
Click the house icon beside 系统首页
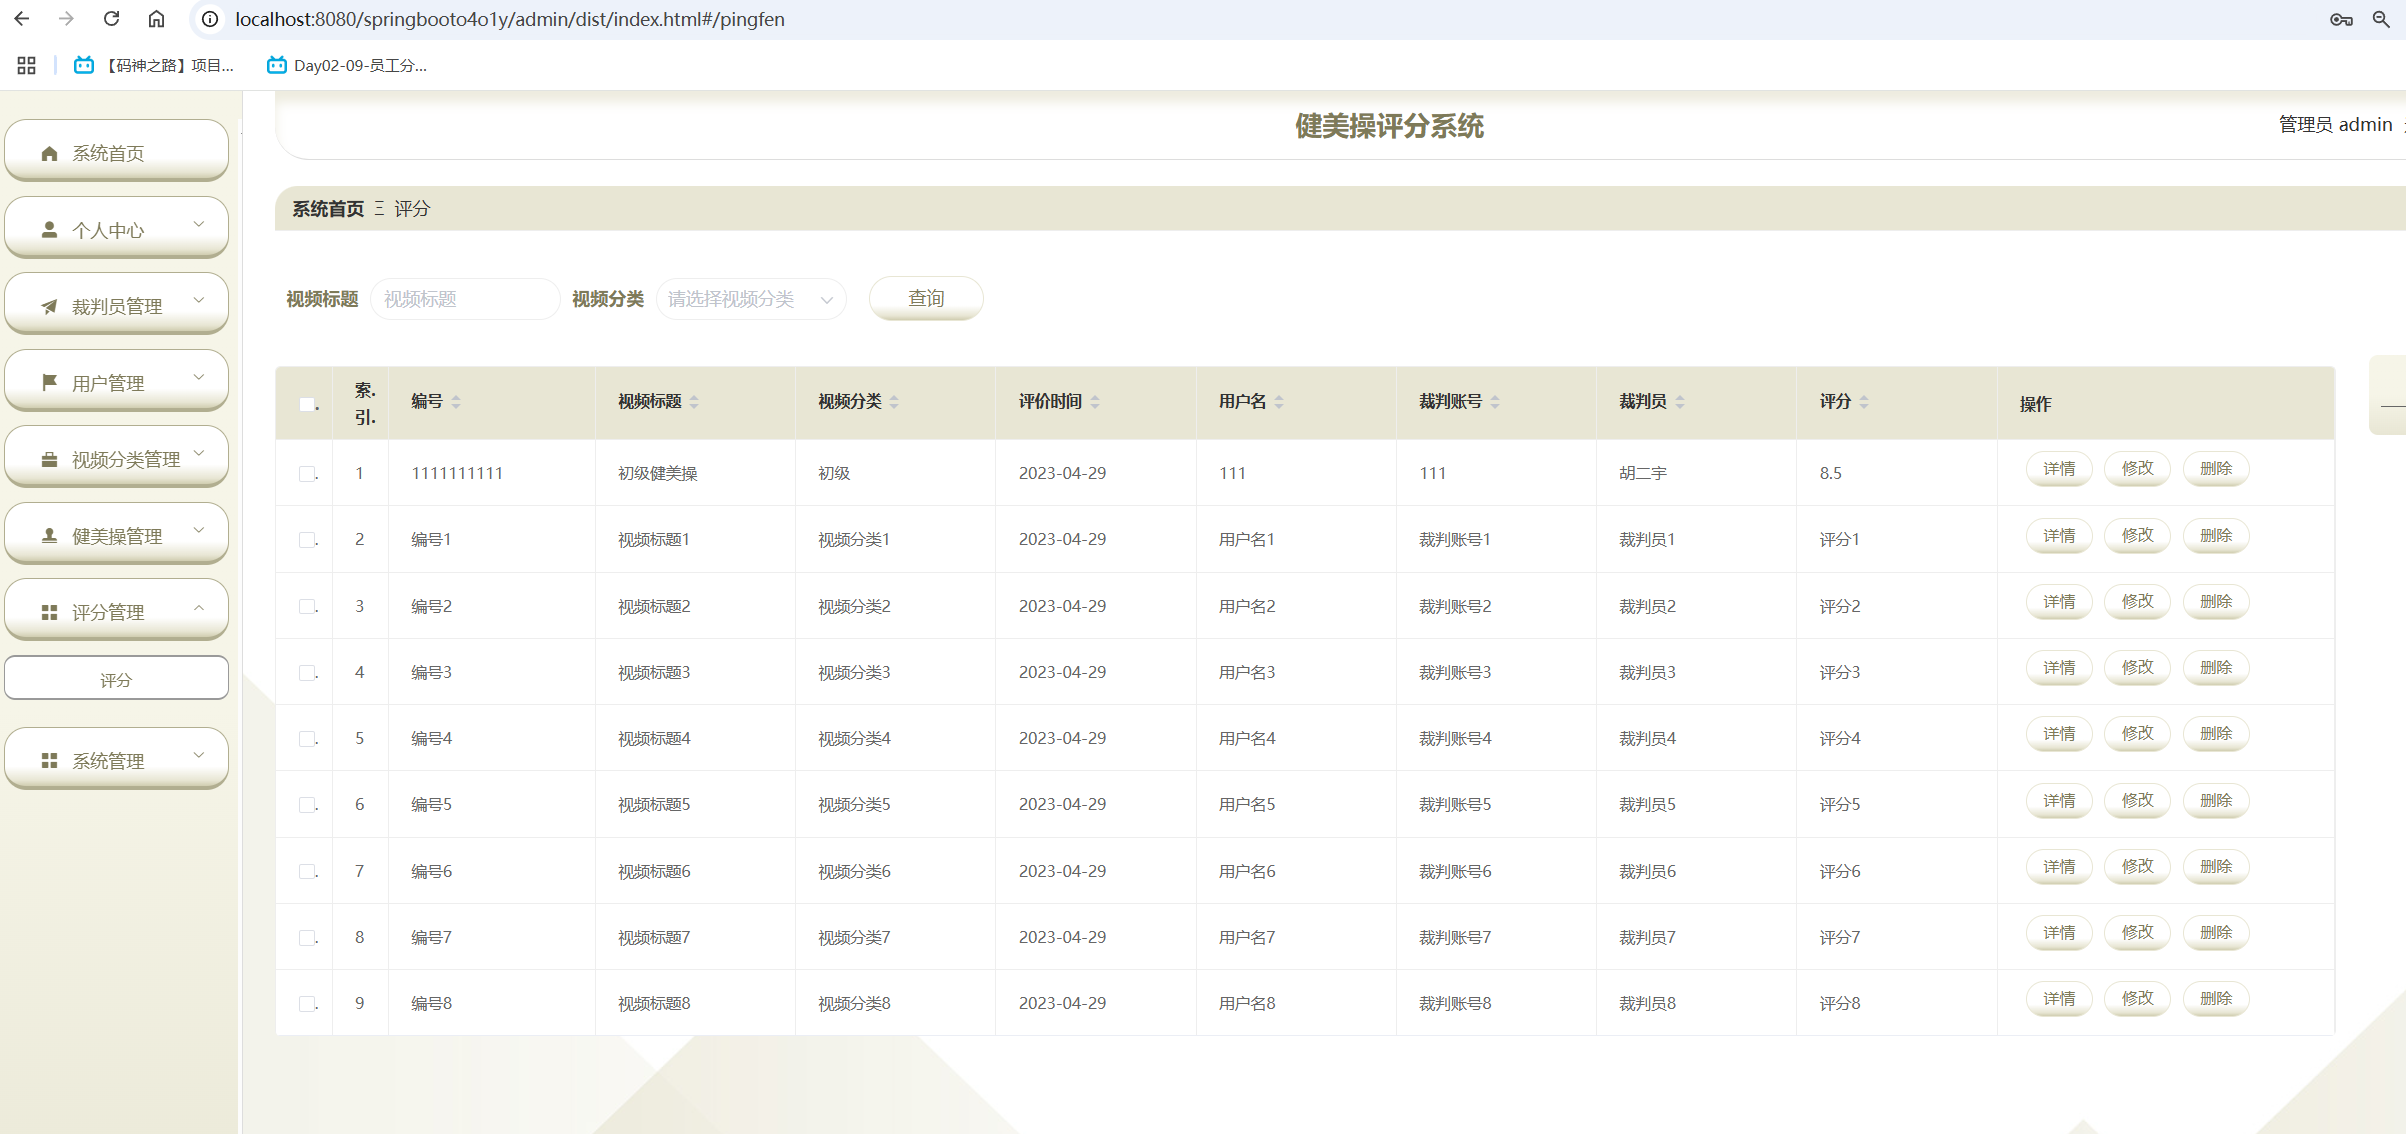[49, 153]
